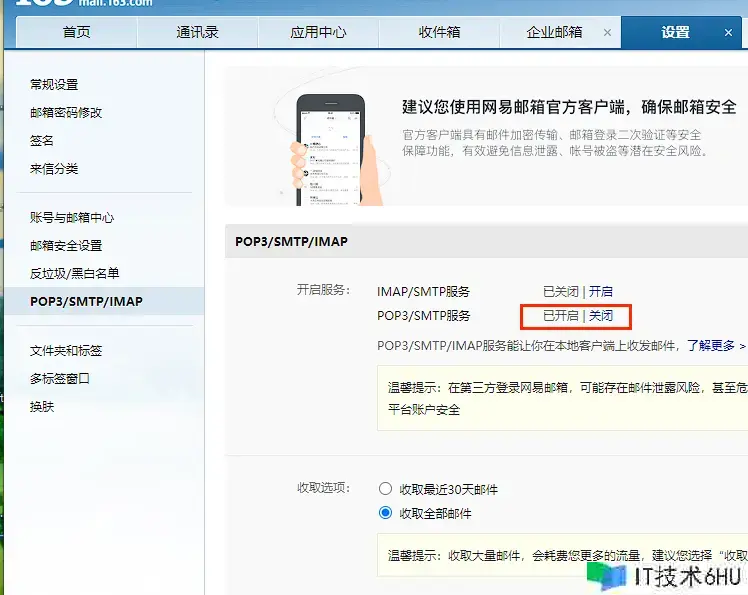Select 收取全部邮件 radio option

coord(385,513)
